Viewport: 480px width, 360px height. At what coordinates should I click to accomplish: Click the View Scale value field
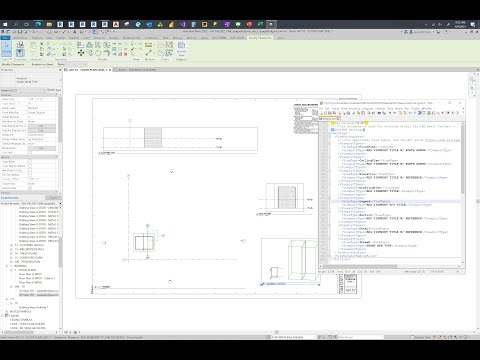point(42,99)
